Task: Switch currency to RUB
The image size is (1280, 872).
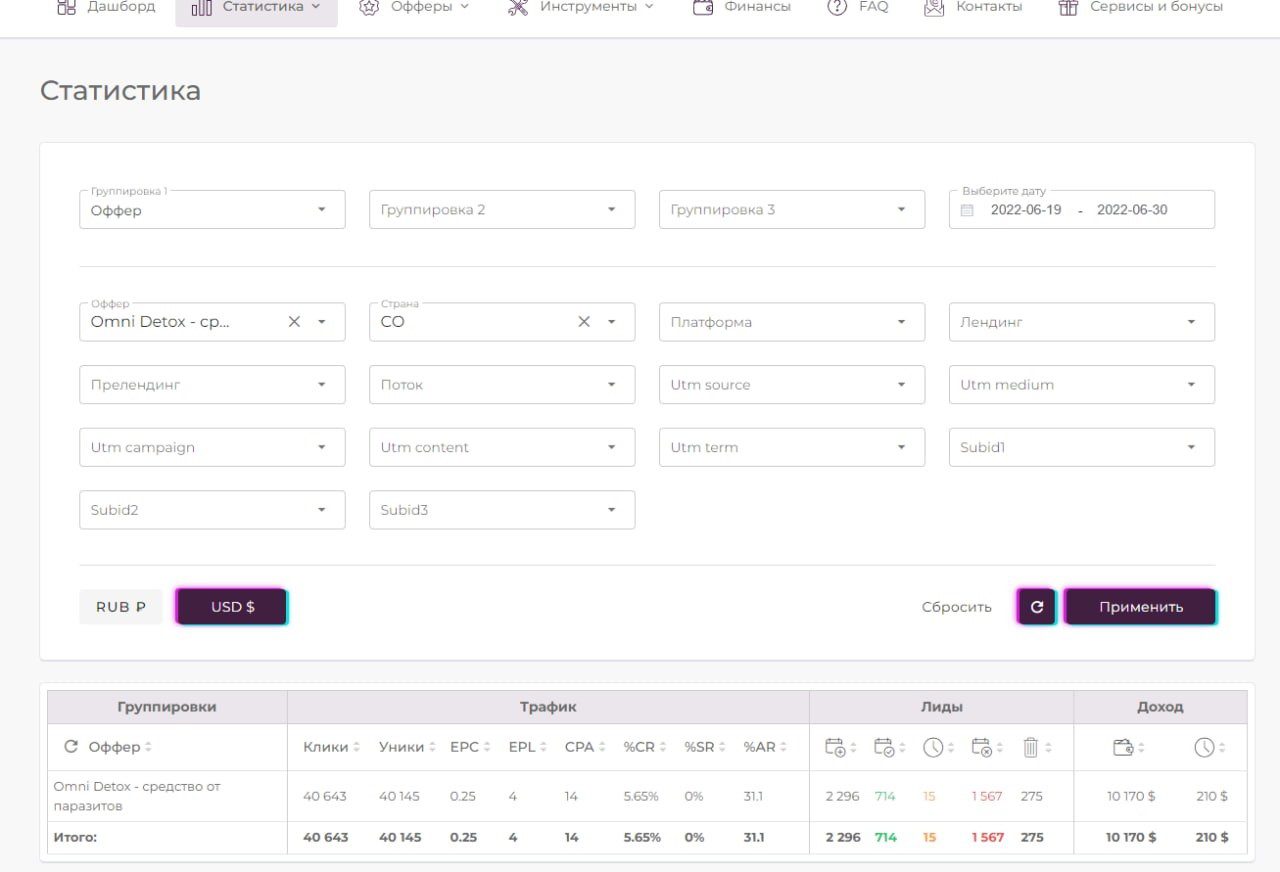Action: (x=121, y=607)
